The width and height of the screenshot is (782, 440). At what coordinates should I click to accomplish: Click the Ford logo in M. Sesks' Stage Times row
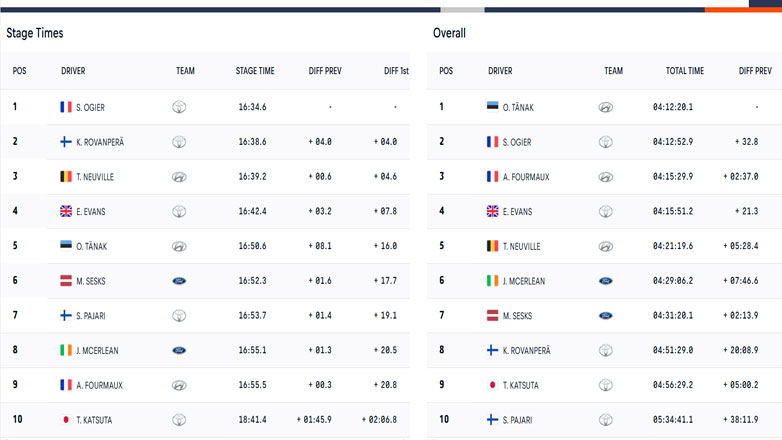pos(179,281)
